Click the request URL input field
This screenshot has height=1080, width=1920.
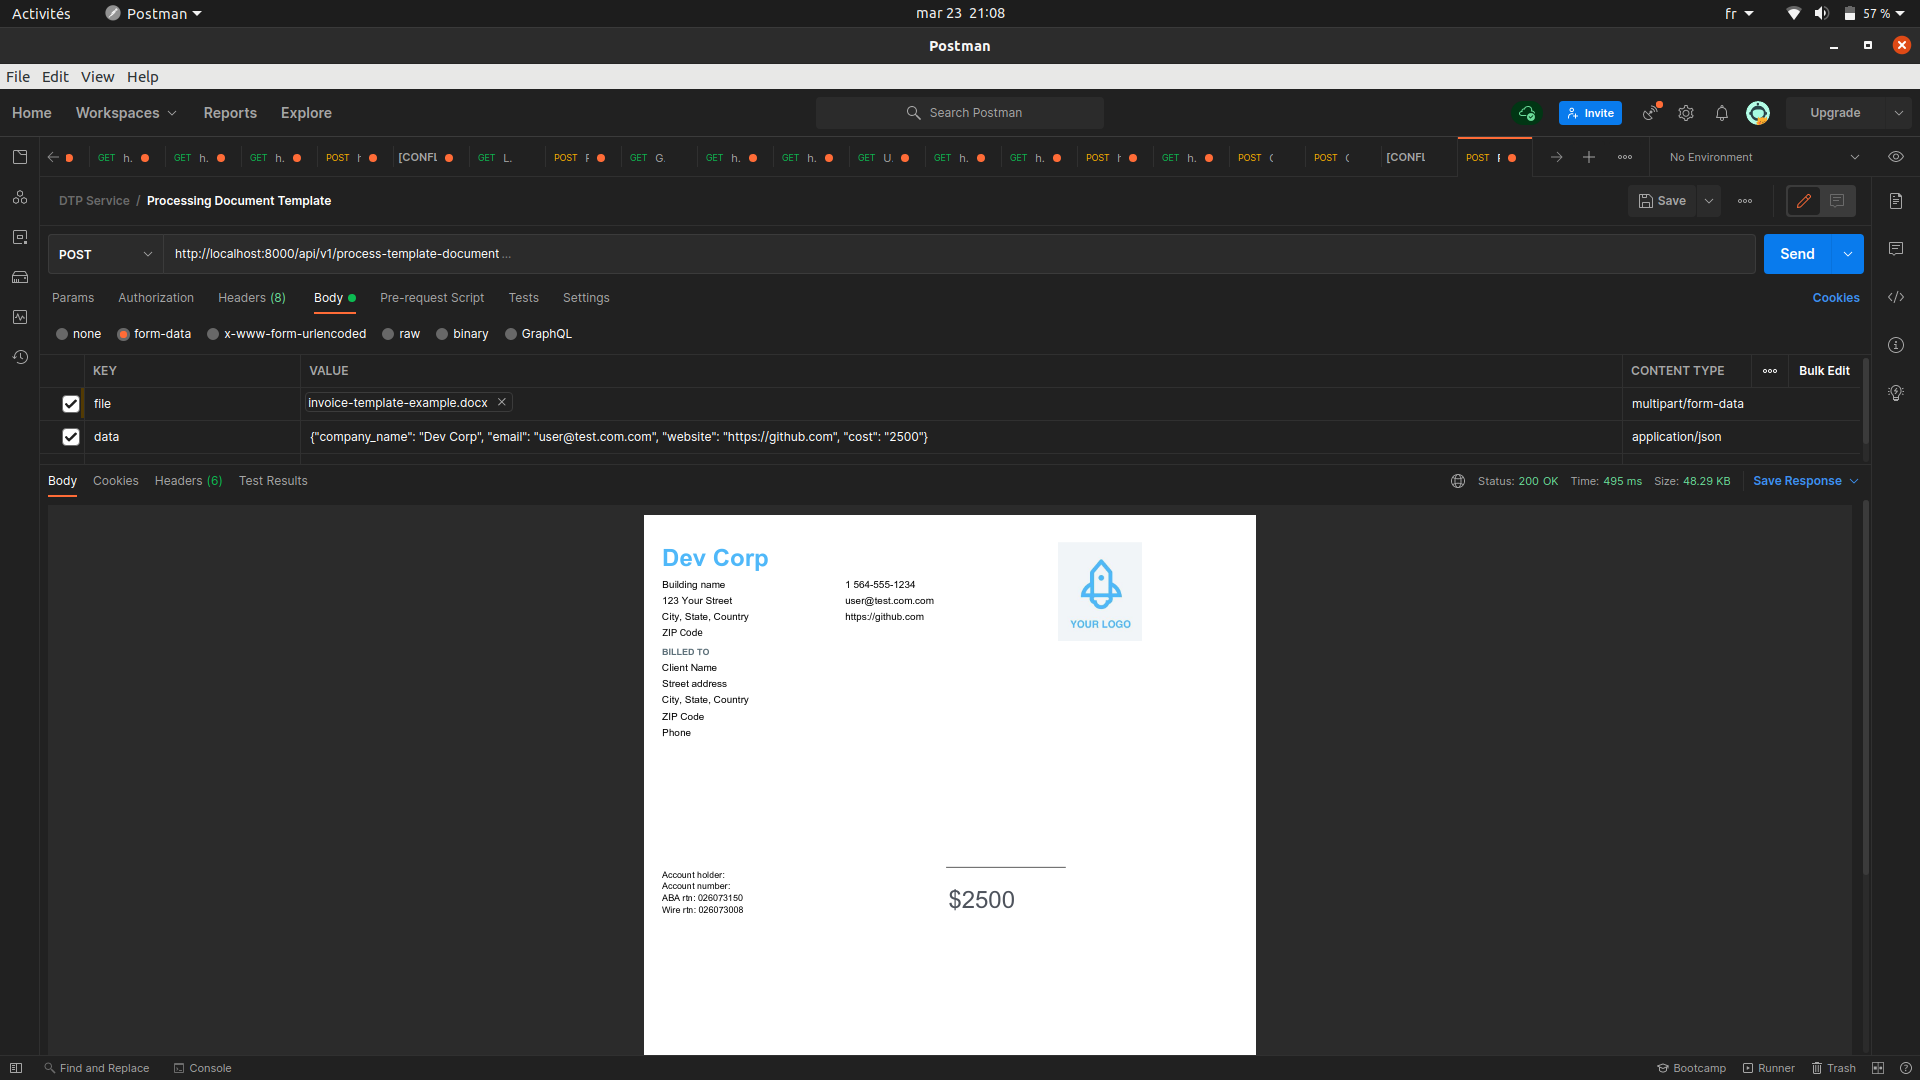click(900, 254)
